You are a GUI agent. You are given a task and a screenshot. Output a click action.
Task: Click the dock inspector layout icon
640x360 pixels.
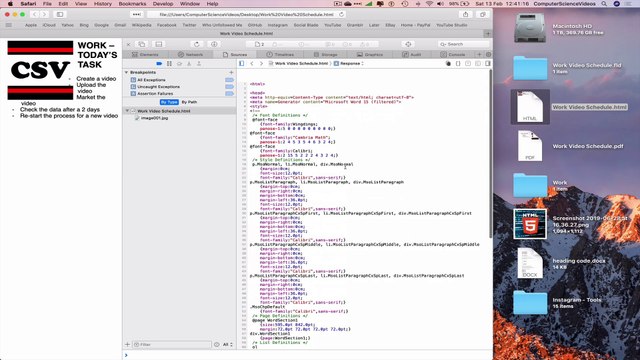(x=159, y=44)
